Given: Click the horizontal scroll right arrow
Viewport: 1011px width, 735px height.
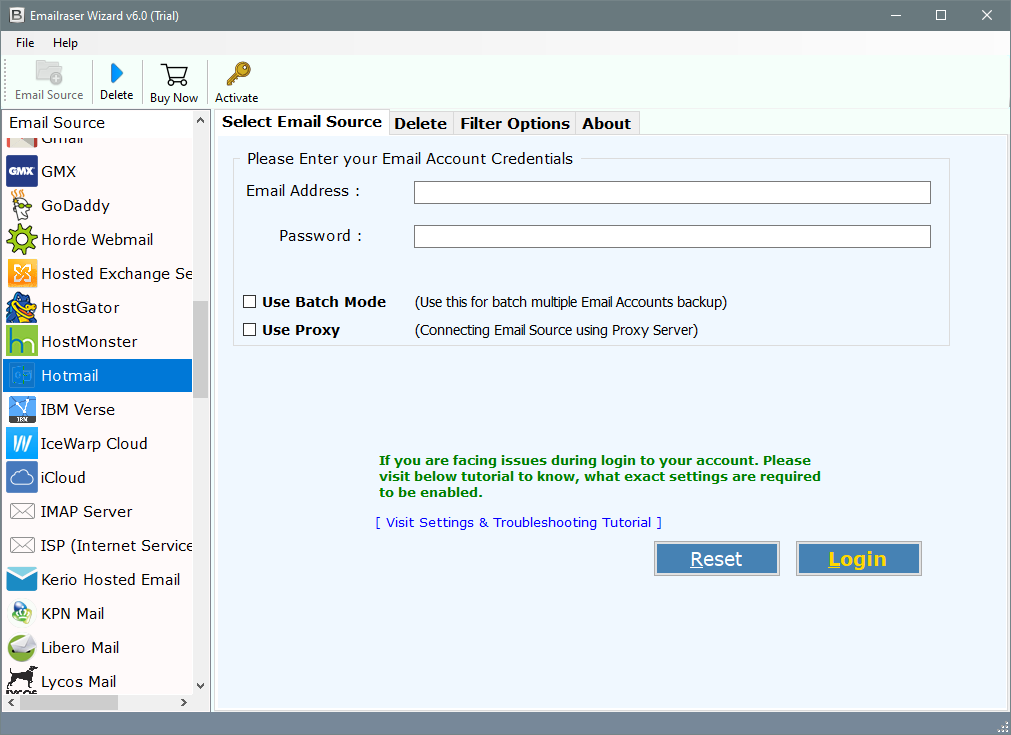Looking at the screenshot, I should click(x=184, y=702).
